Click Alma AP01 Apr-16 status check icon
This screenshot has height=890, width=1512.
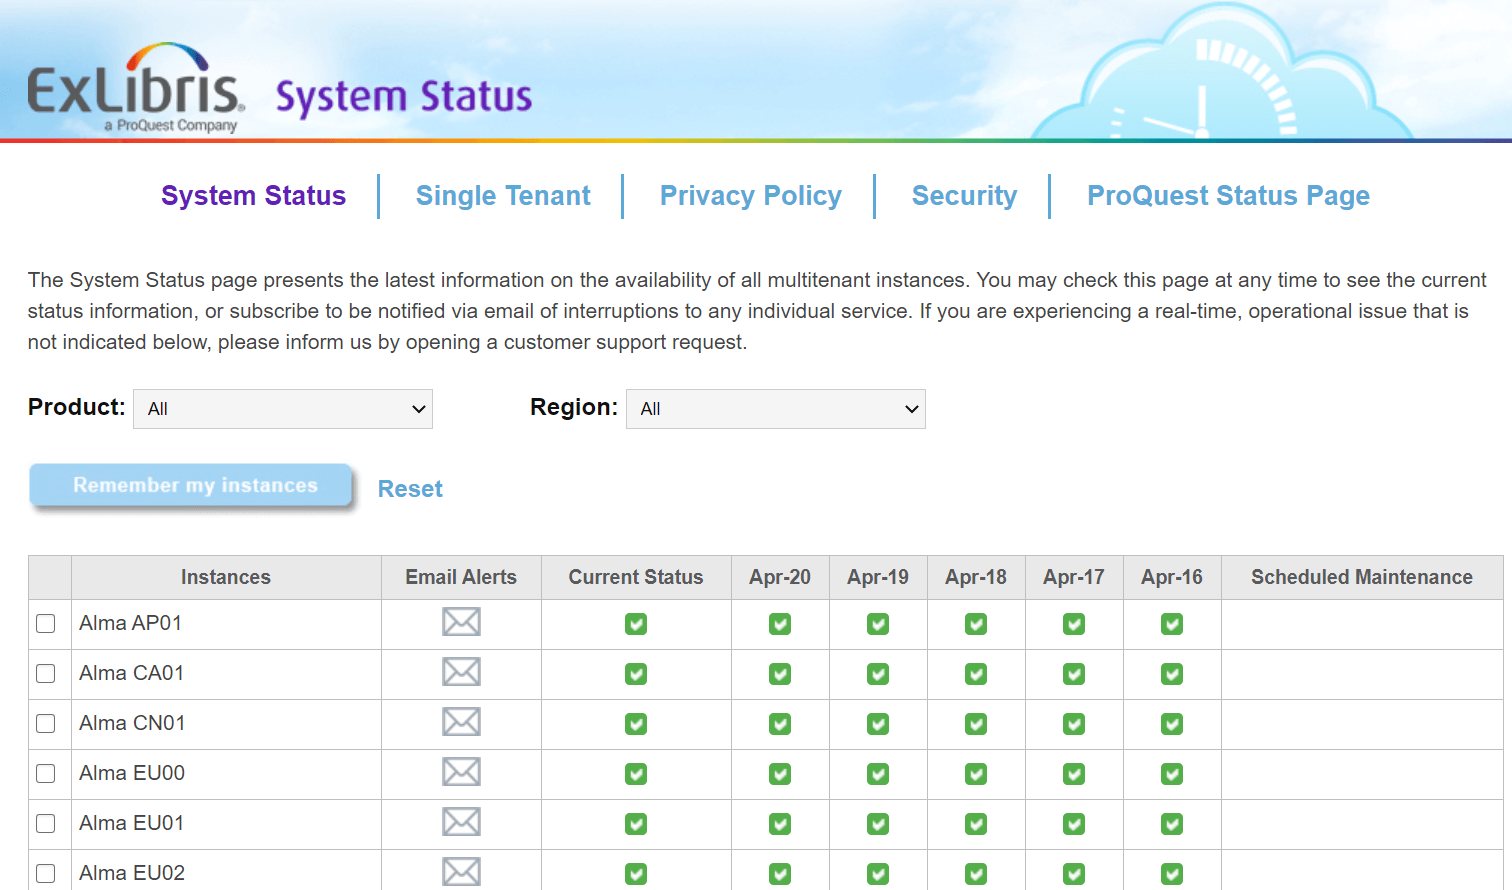click(1172, 624)
